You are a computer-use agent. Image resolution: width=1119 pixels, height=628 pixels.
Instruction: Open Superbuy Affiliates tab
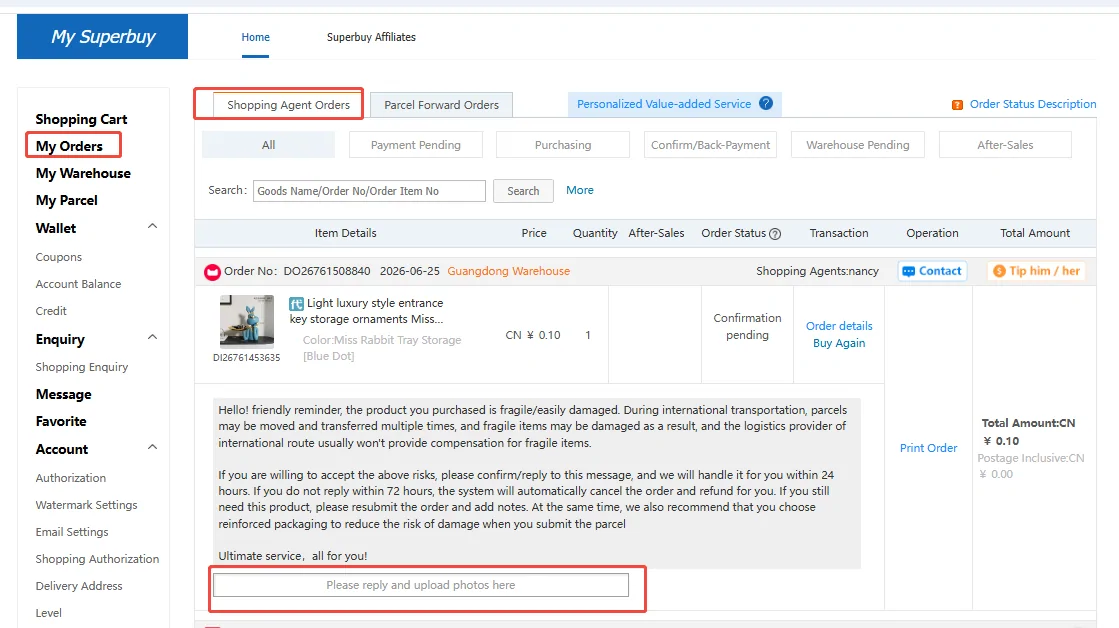(371, 37)
